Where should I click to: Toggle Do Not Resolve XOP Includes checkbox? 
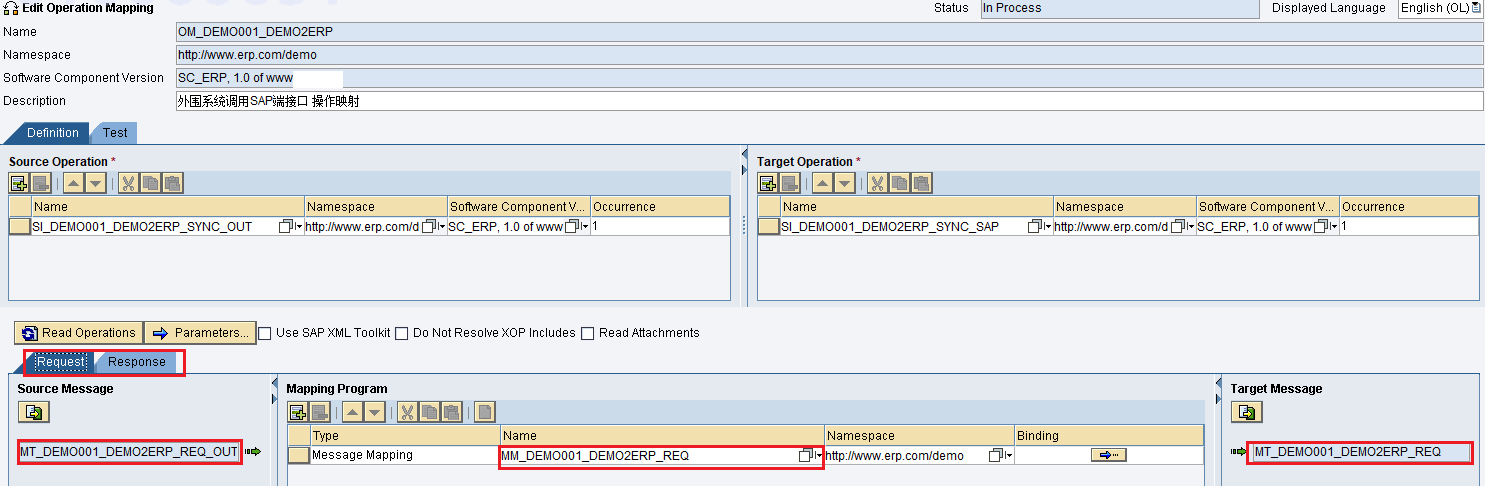[401, 333]
